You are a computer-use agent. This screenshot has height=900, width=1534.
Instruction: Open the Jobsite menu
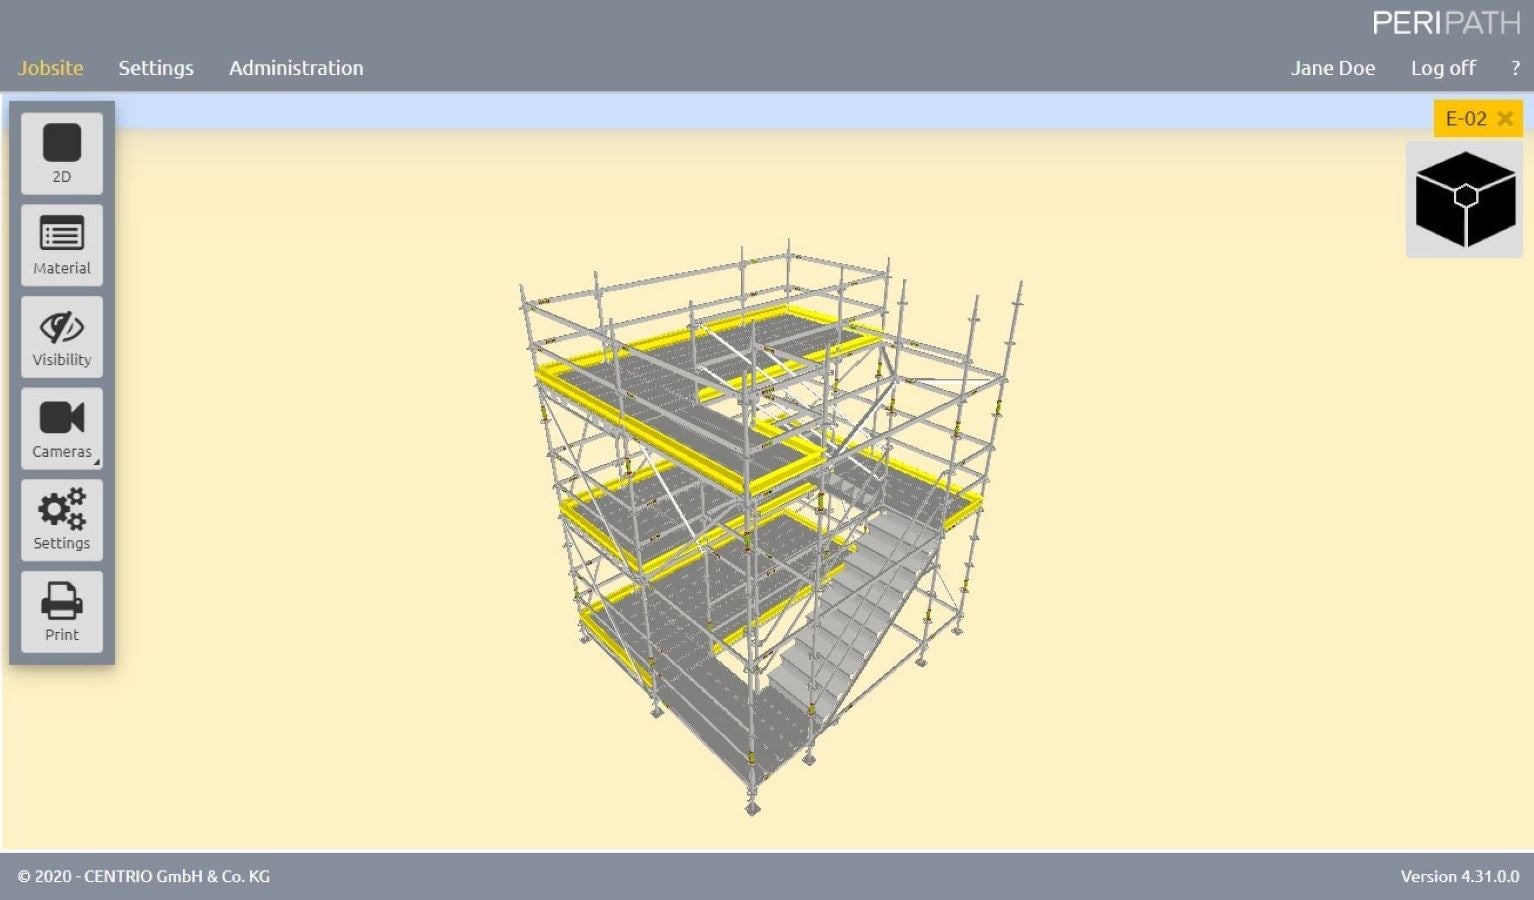coord(50,68)
